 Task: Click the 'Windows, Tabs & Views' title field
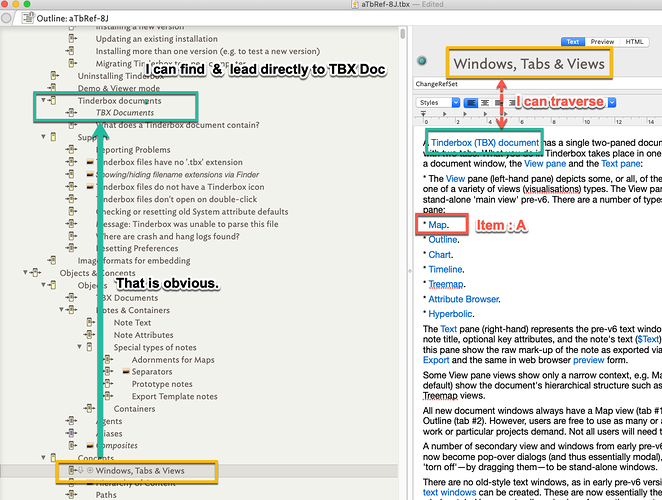point(529,64)
